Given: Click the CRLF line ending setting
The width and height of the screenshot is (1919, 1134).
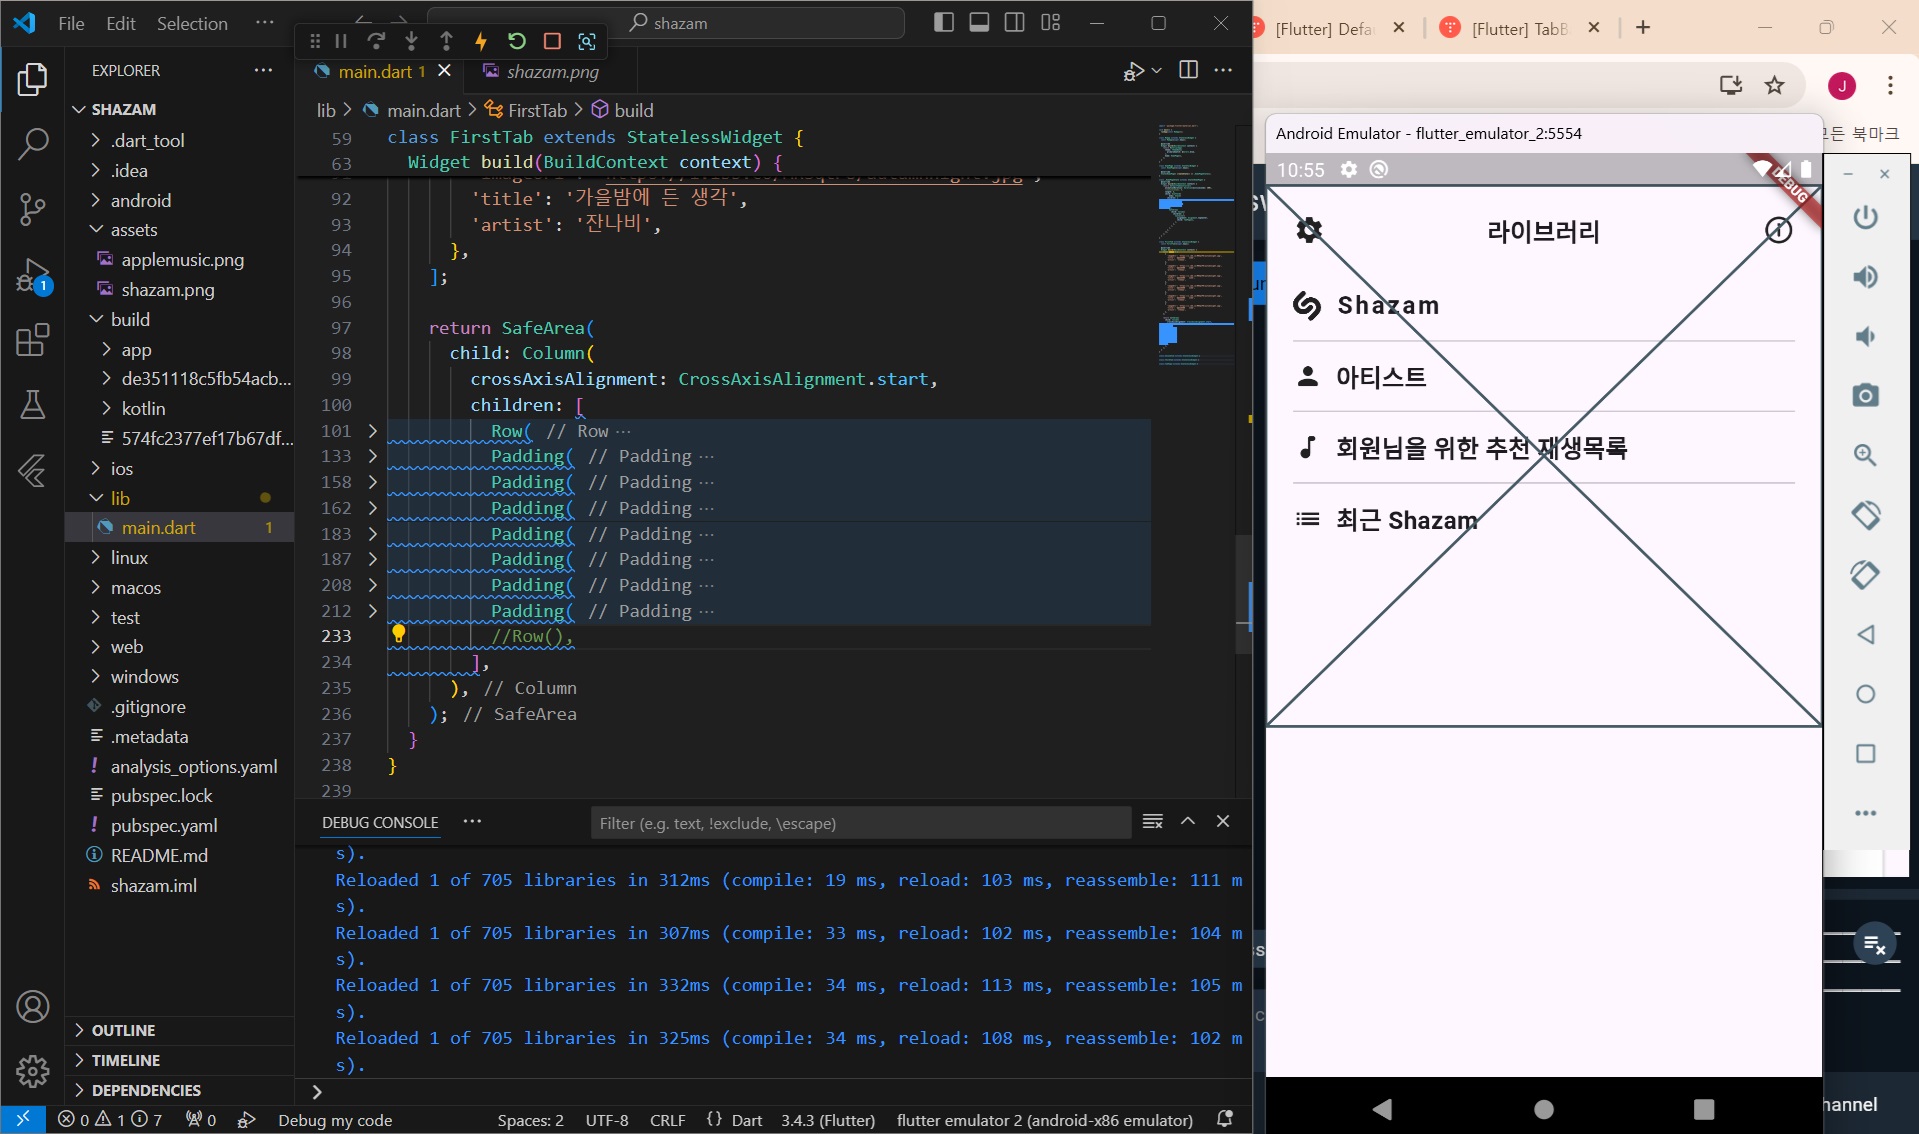Looking at the screenshot, I should tap(667, 1120).
